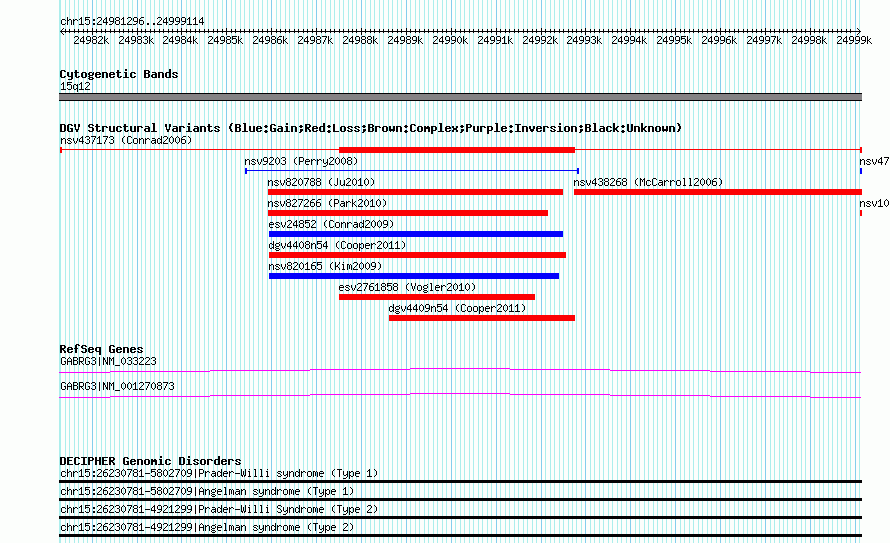Click the red bar under nsv438268
The width and height of the screenshot is (890, 543).
pos(718,192)
